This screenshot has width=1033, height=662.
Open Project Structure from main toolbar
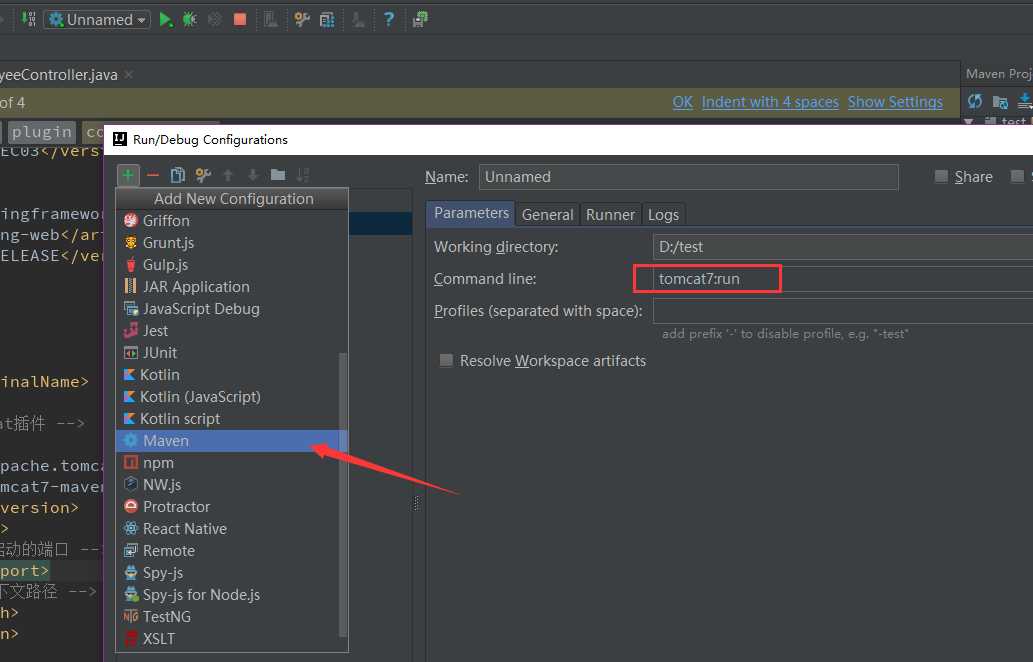[x=327, y=20]
